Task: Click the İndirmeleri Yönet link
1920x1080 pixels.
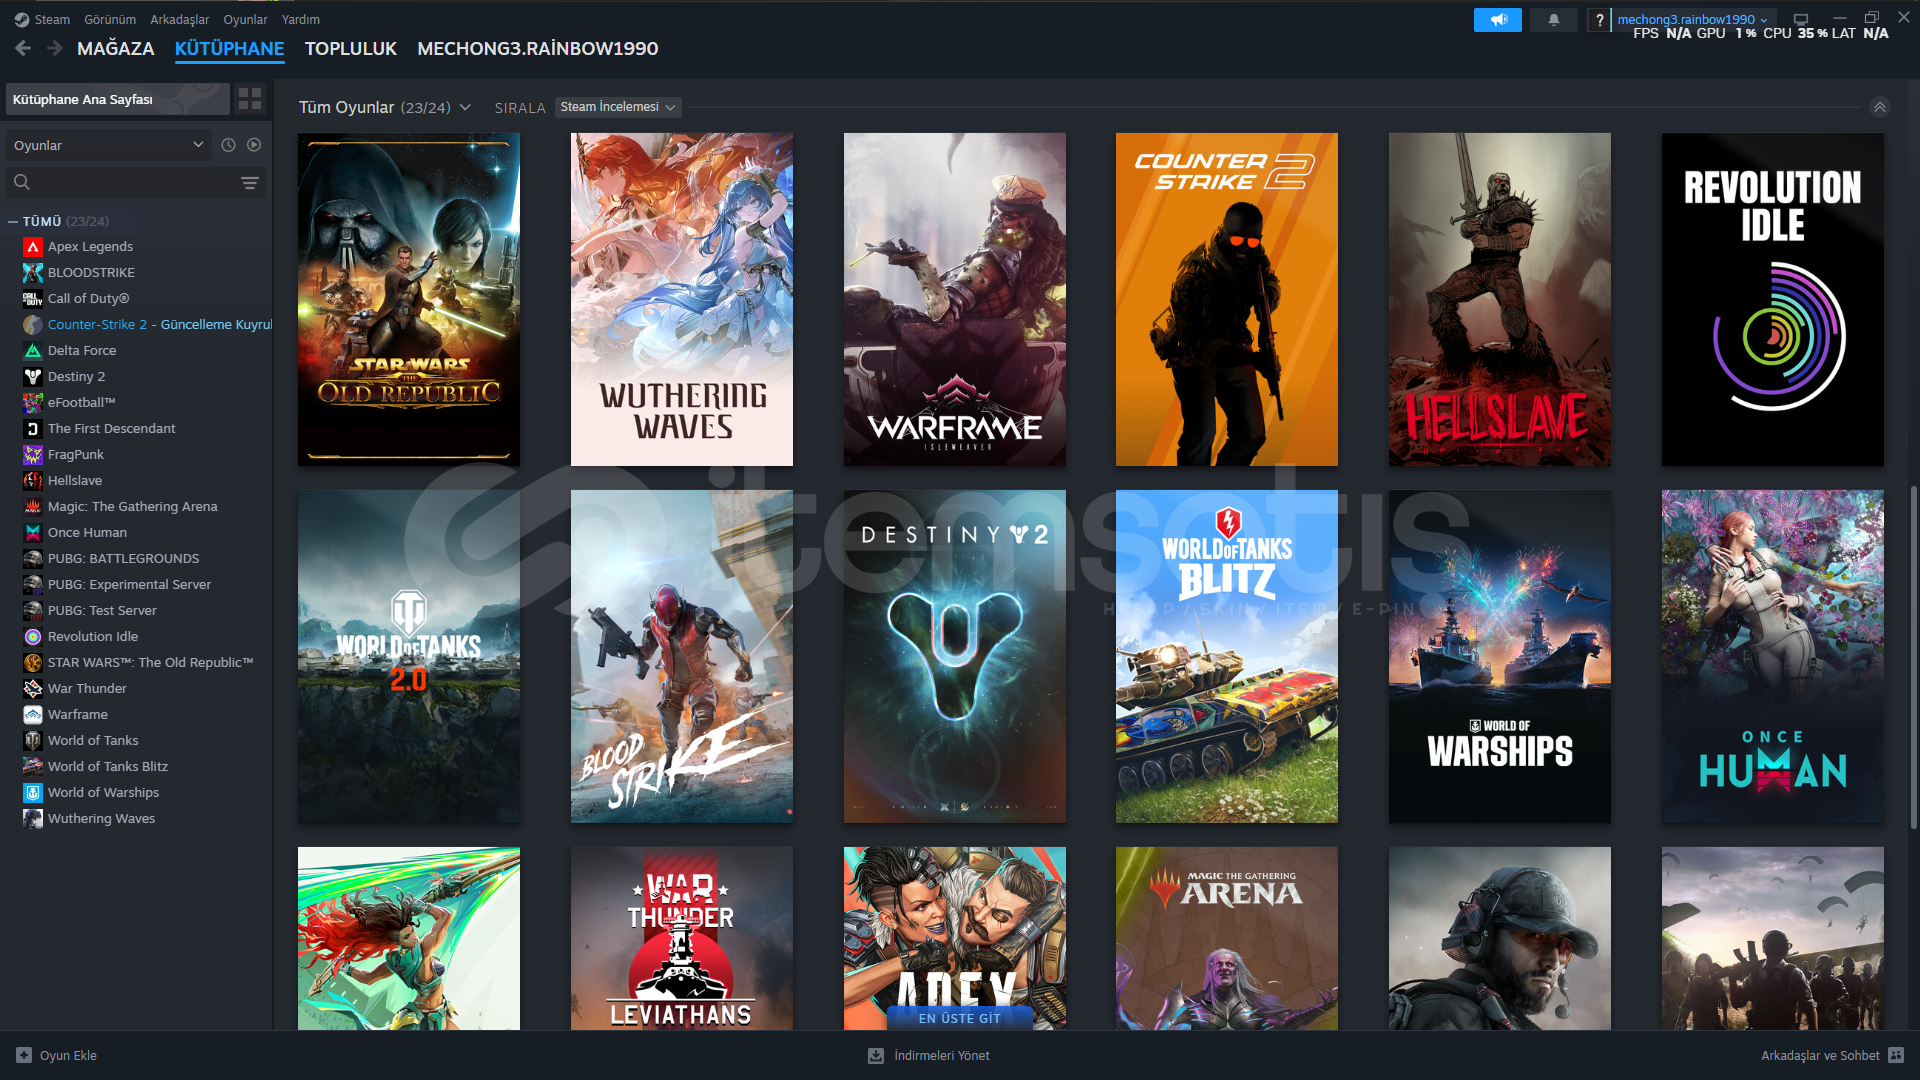Action: coord(942,1055)
